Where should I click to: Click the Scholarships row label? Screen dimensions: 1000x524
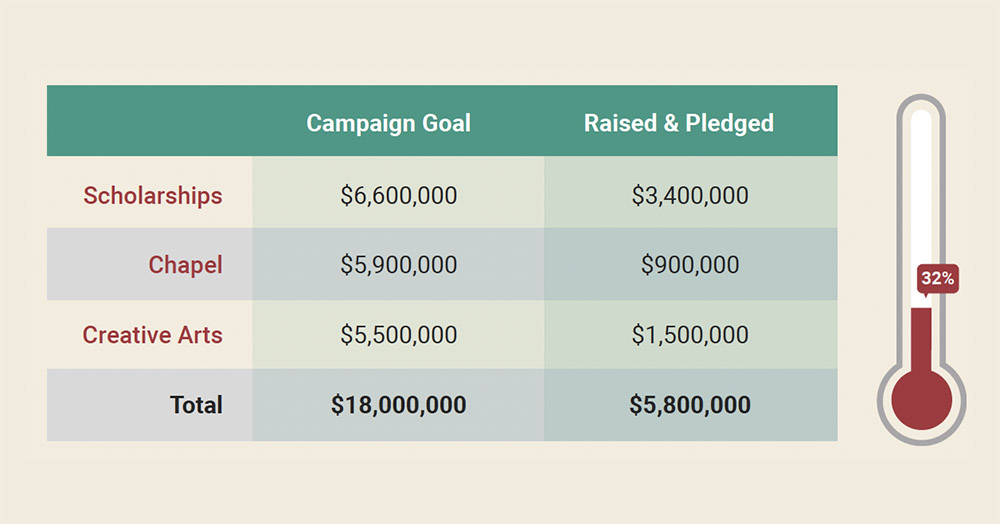pos(153,195)
